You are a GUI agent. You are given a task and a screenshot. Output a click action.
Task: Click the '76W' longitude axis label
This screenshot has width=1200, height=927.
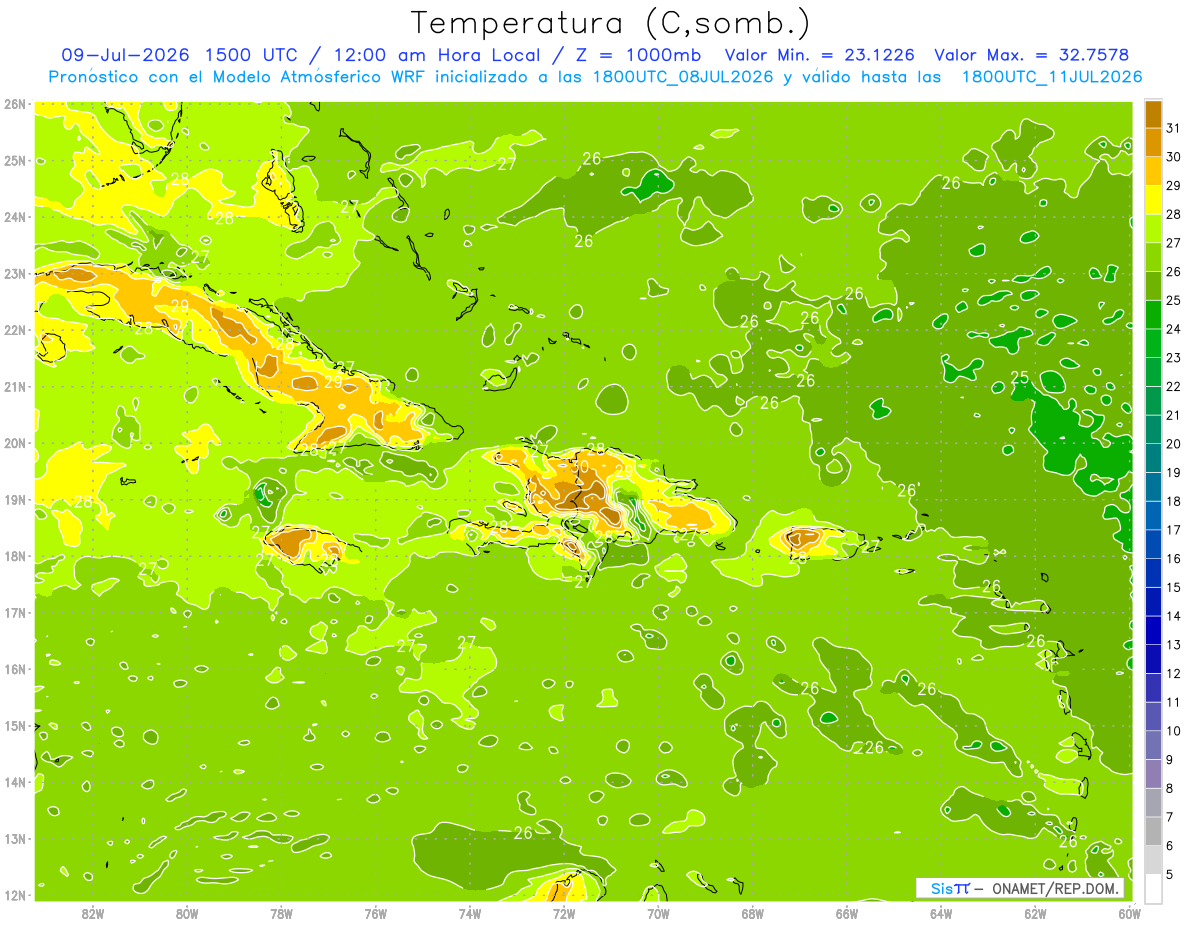coord(376,913)
